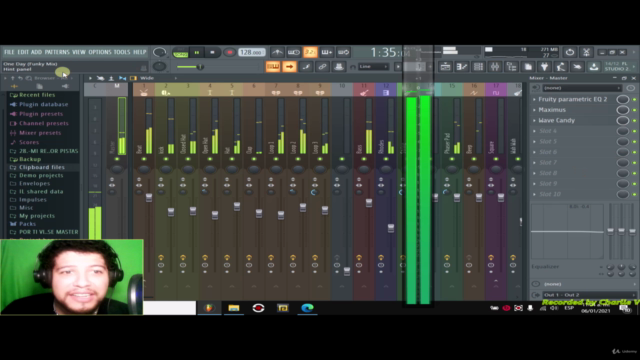Disable the Wave Candy slot LED
The image size is (640, 360).
click(634, 120)
